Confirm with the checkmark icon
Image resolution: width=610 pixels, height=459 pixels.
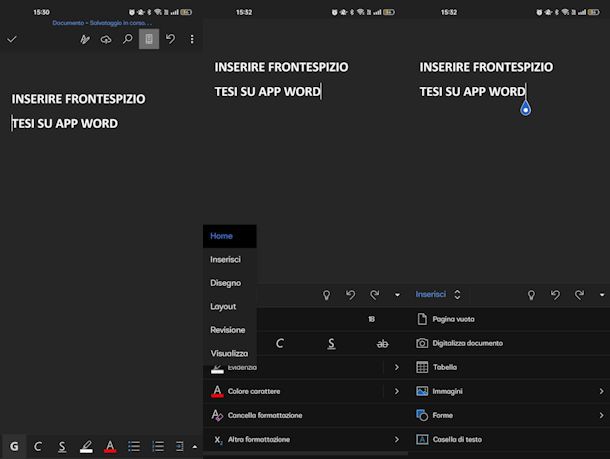pos(12,39)
